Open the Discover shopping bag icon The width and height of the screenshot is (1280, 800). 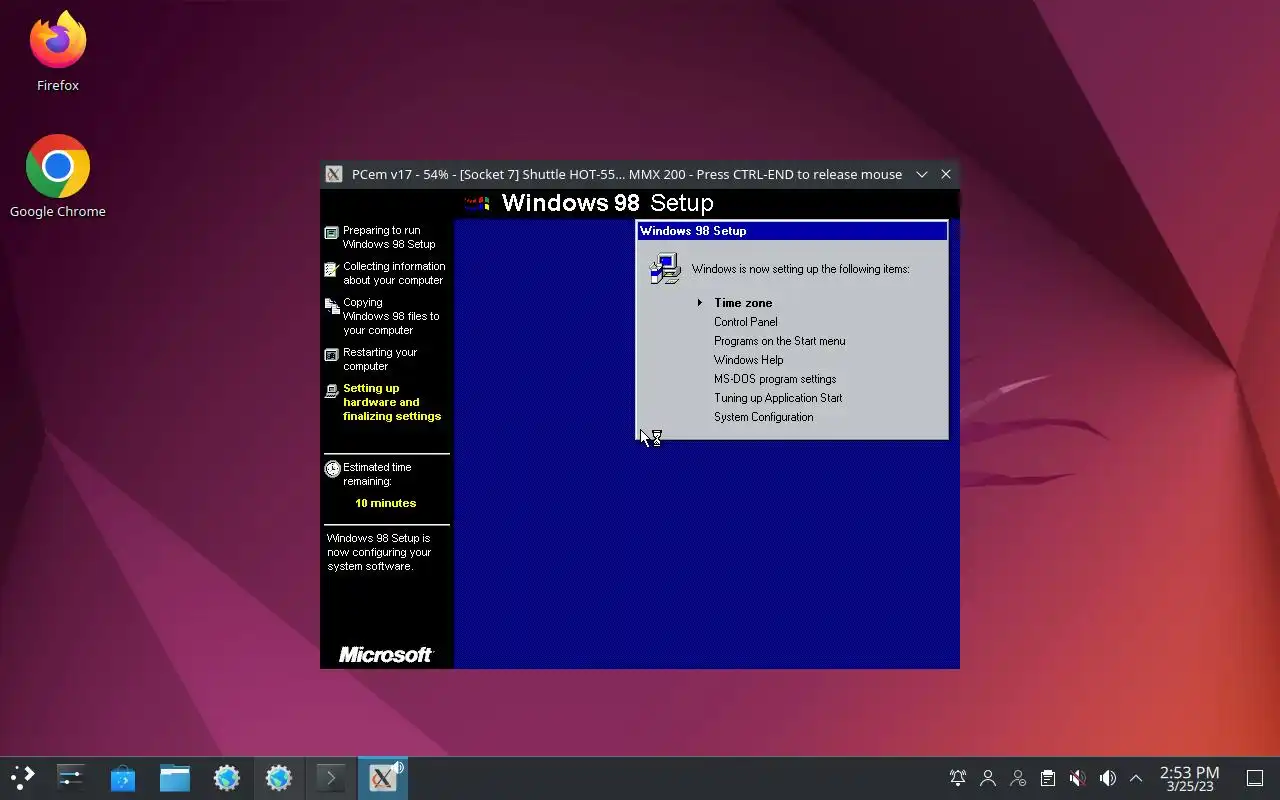[x=122, y=778]
